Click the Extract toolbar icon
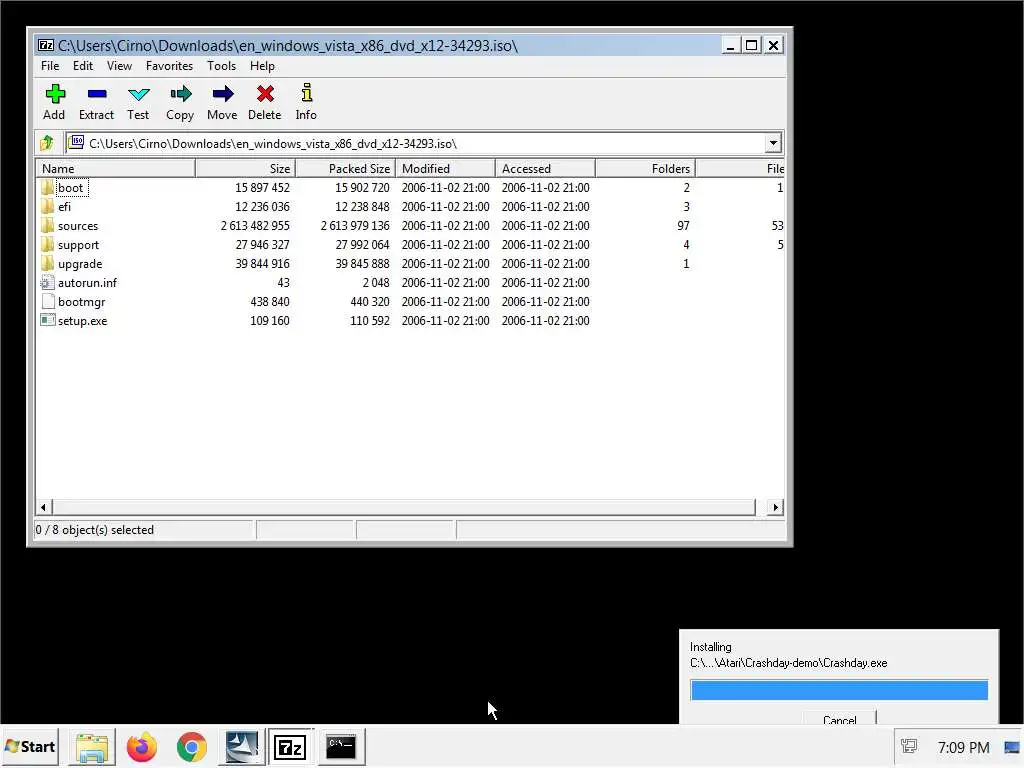The image size is (1024, 768). (x=97, y=94)
